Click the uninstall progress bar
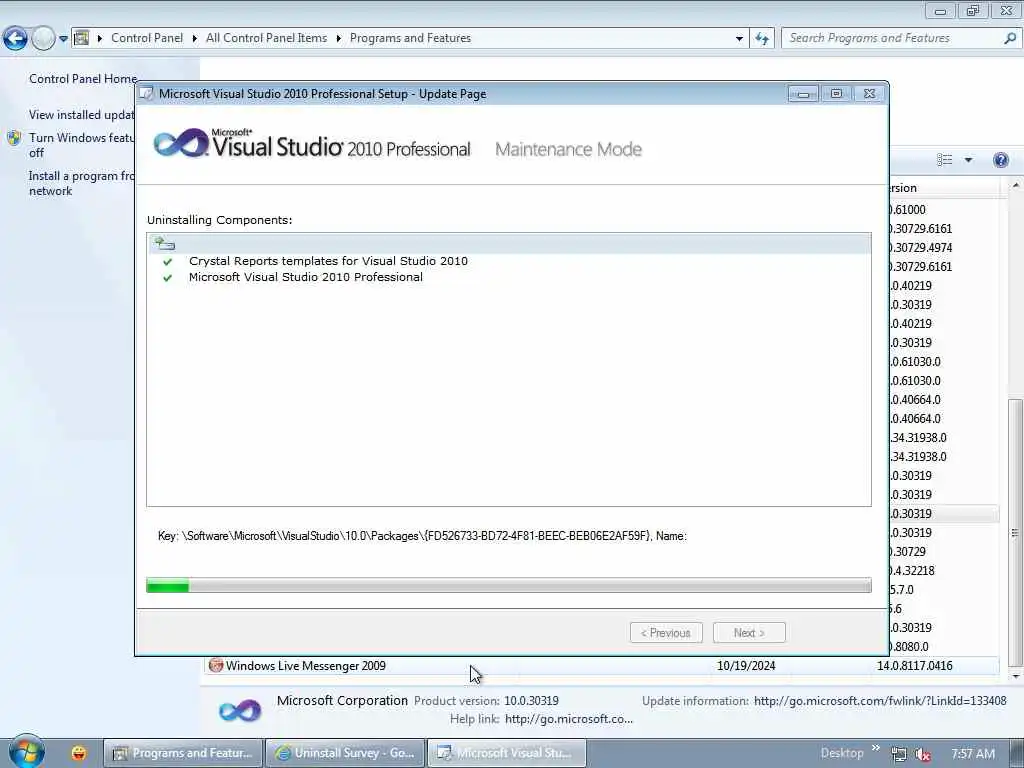This screenshot has width=1024, height=768. point(509,585)
